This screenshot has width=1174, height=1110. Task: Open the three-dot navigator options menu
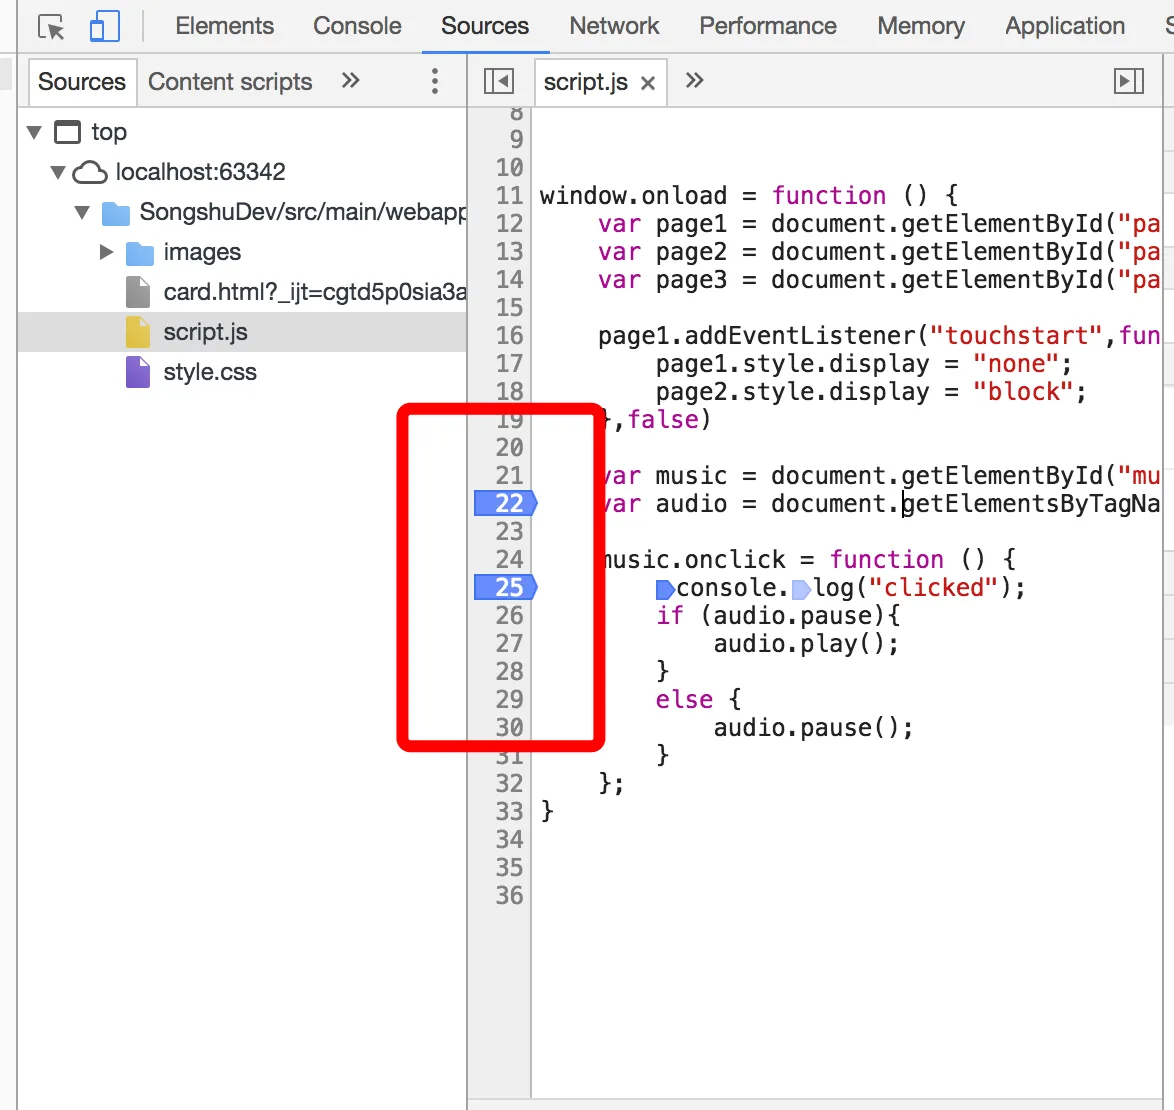click(x=434, y=81)
